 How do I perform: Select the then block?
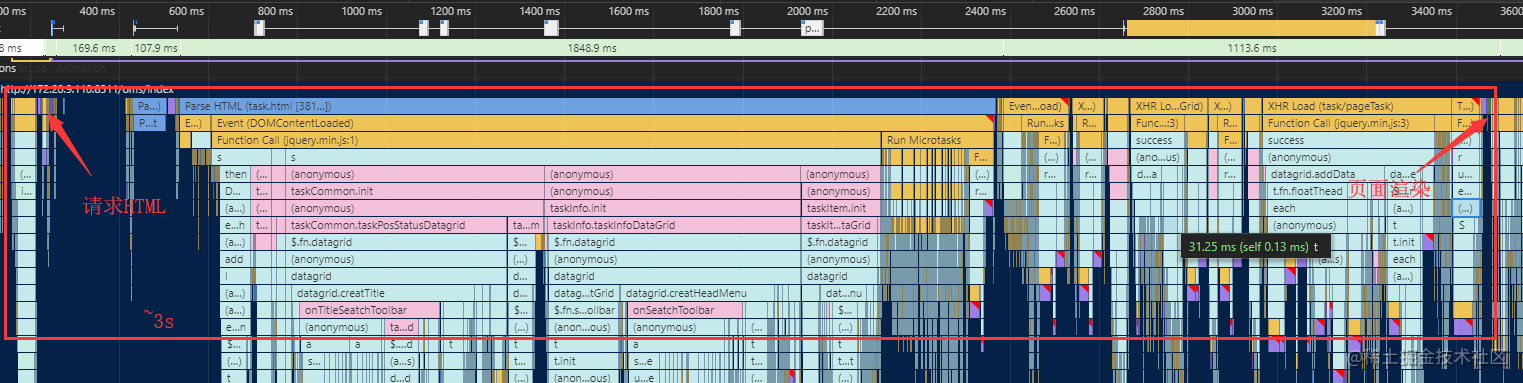[x=235, y=175]
